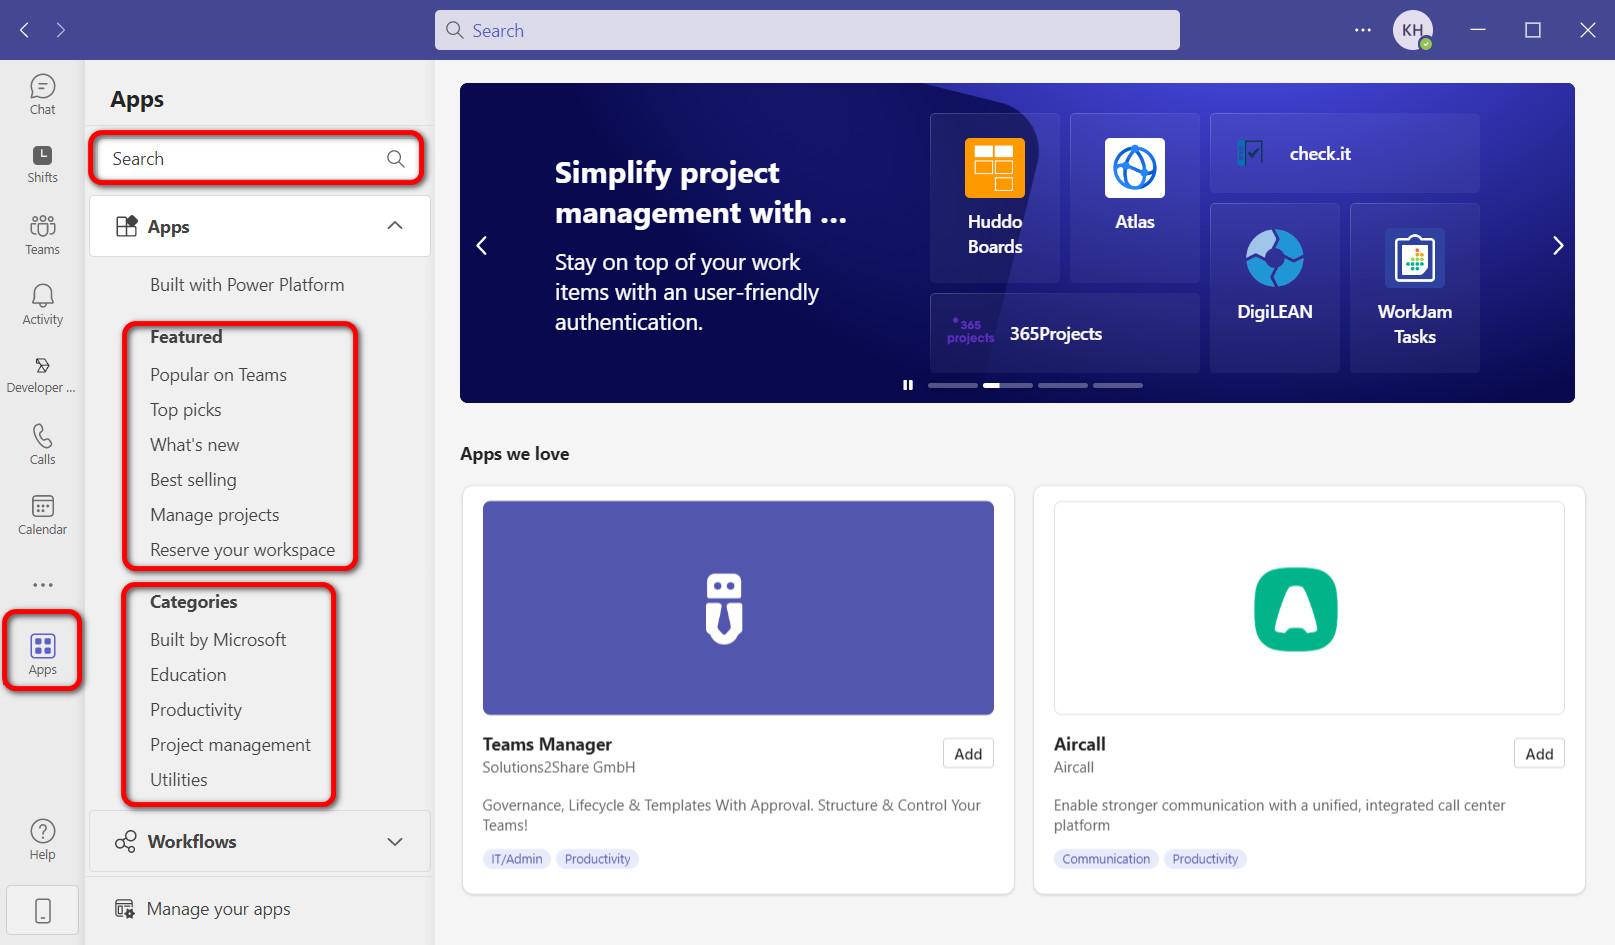Select Reserve your workspace
1615x945 pixels.
click(242, 550)
